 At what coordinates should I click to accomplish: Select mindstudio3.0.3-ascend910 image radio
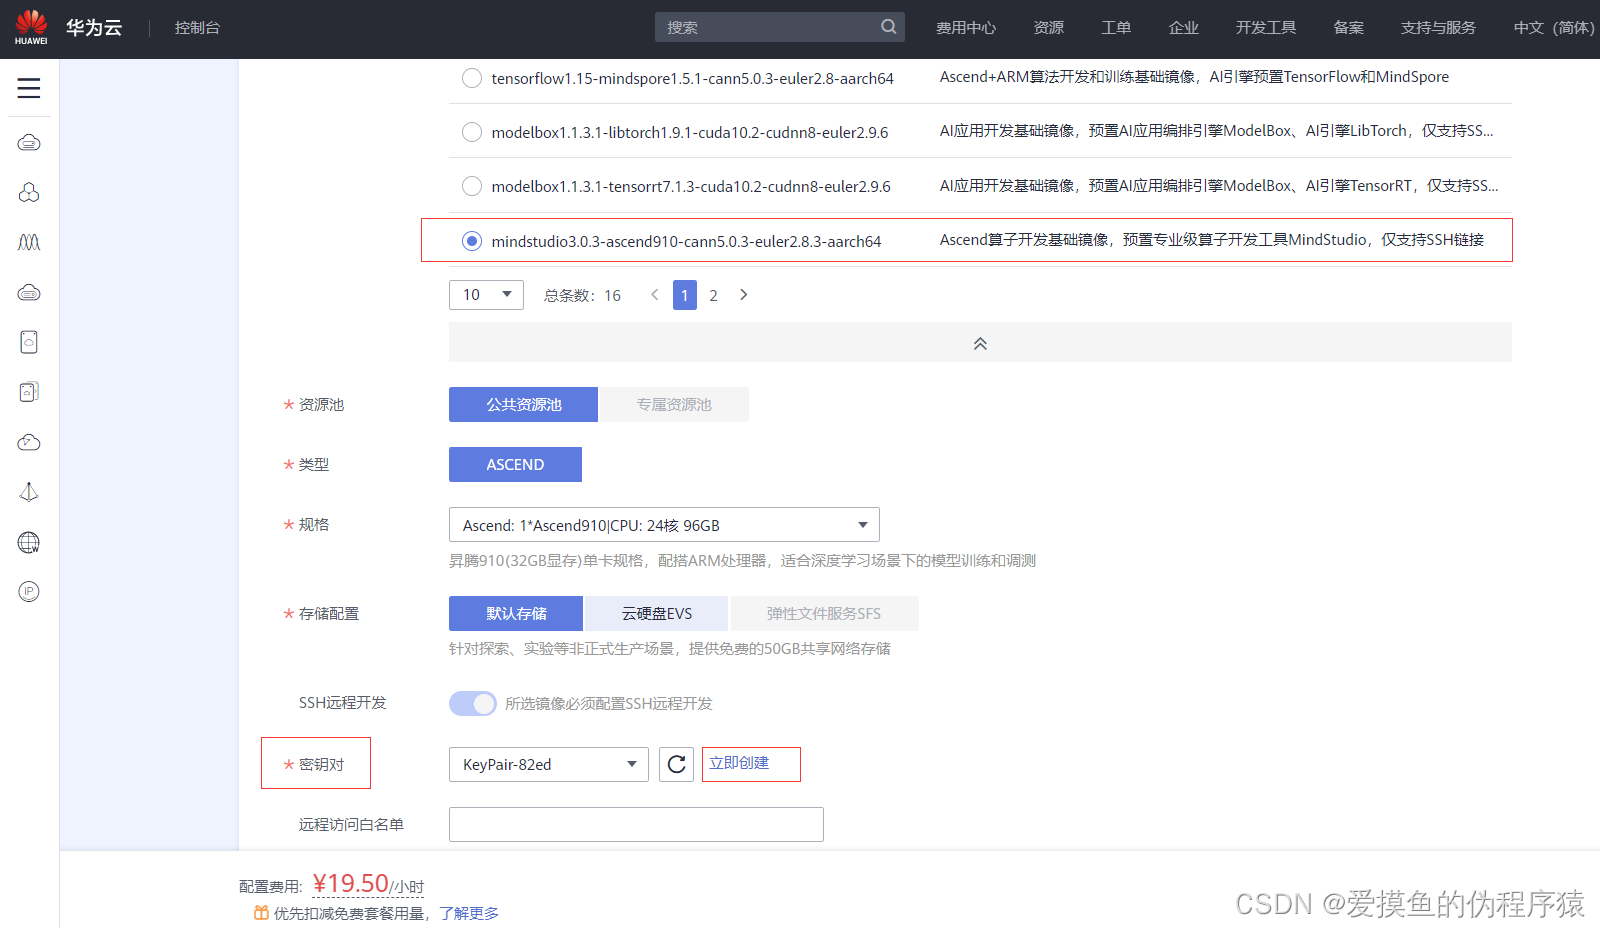point(472,241)
